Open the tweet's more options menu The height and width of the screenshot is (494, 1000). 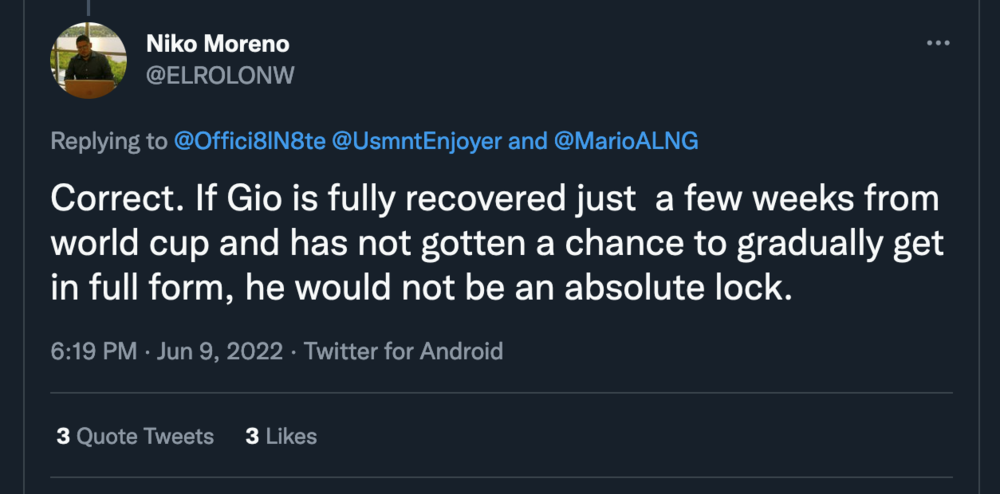pyautogui.click(x=937, y=44)
